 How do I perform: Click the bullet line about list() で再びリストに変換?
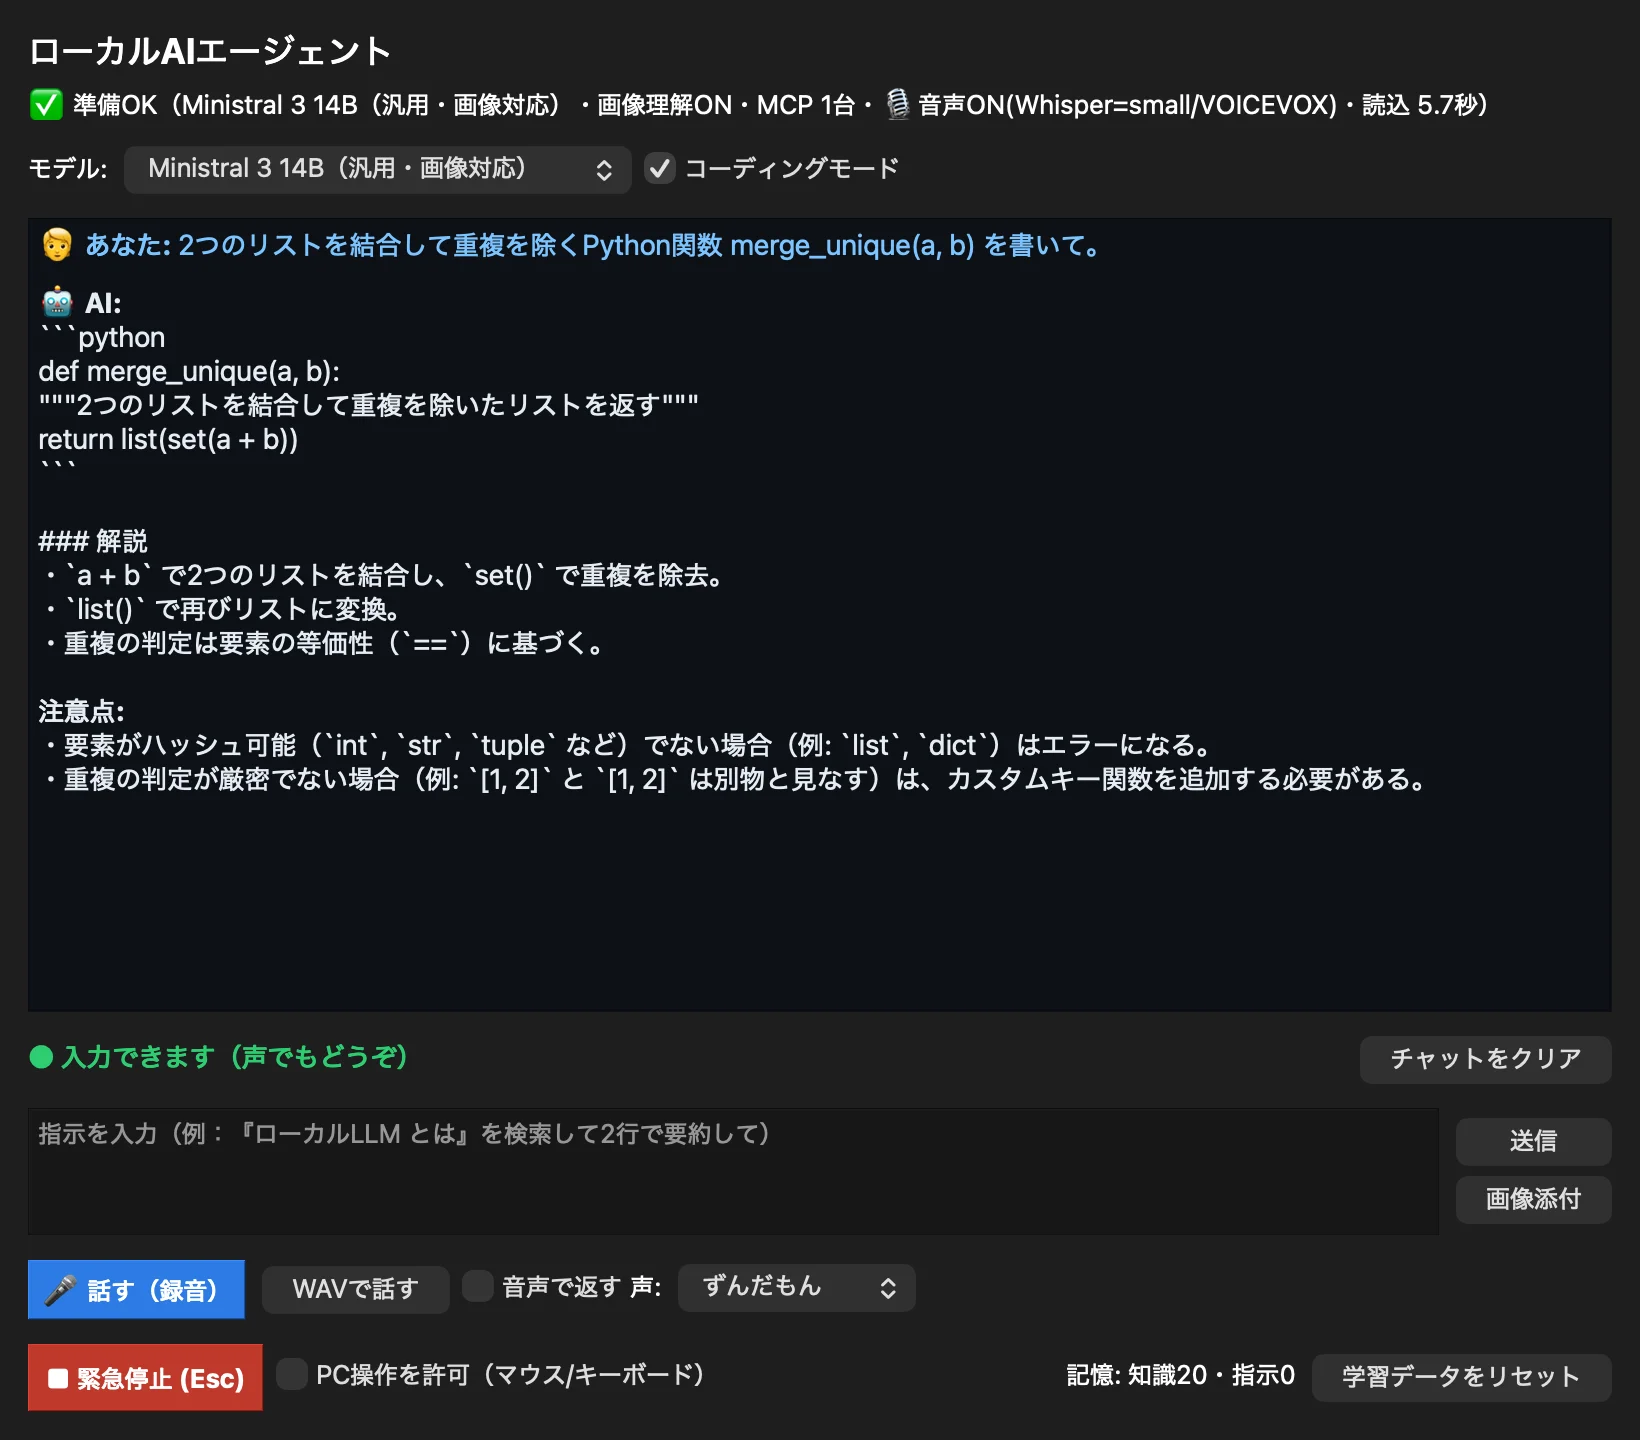pyautogui.click(x=220, y=609)
